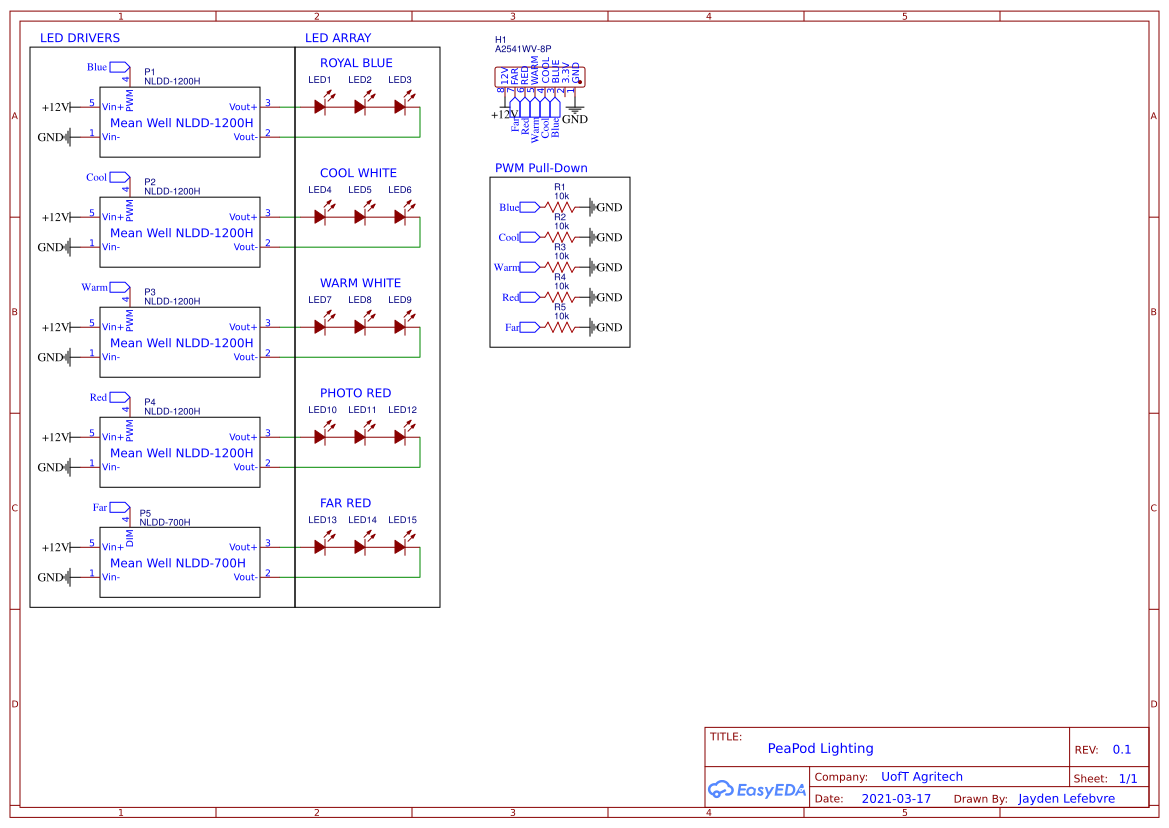Select the REV 0.1 revision value
Screen dimensions: 1169x828
click(1121, 750)
